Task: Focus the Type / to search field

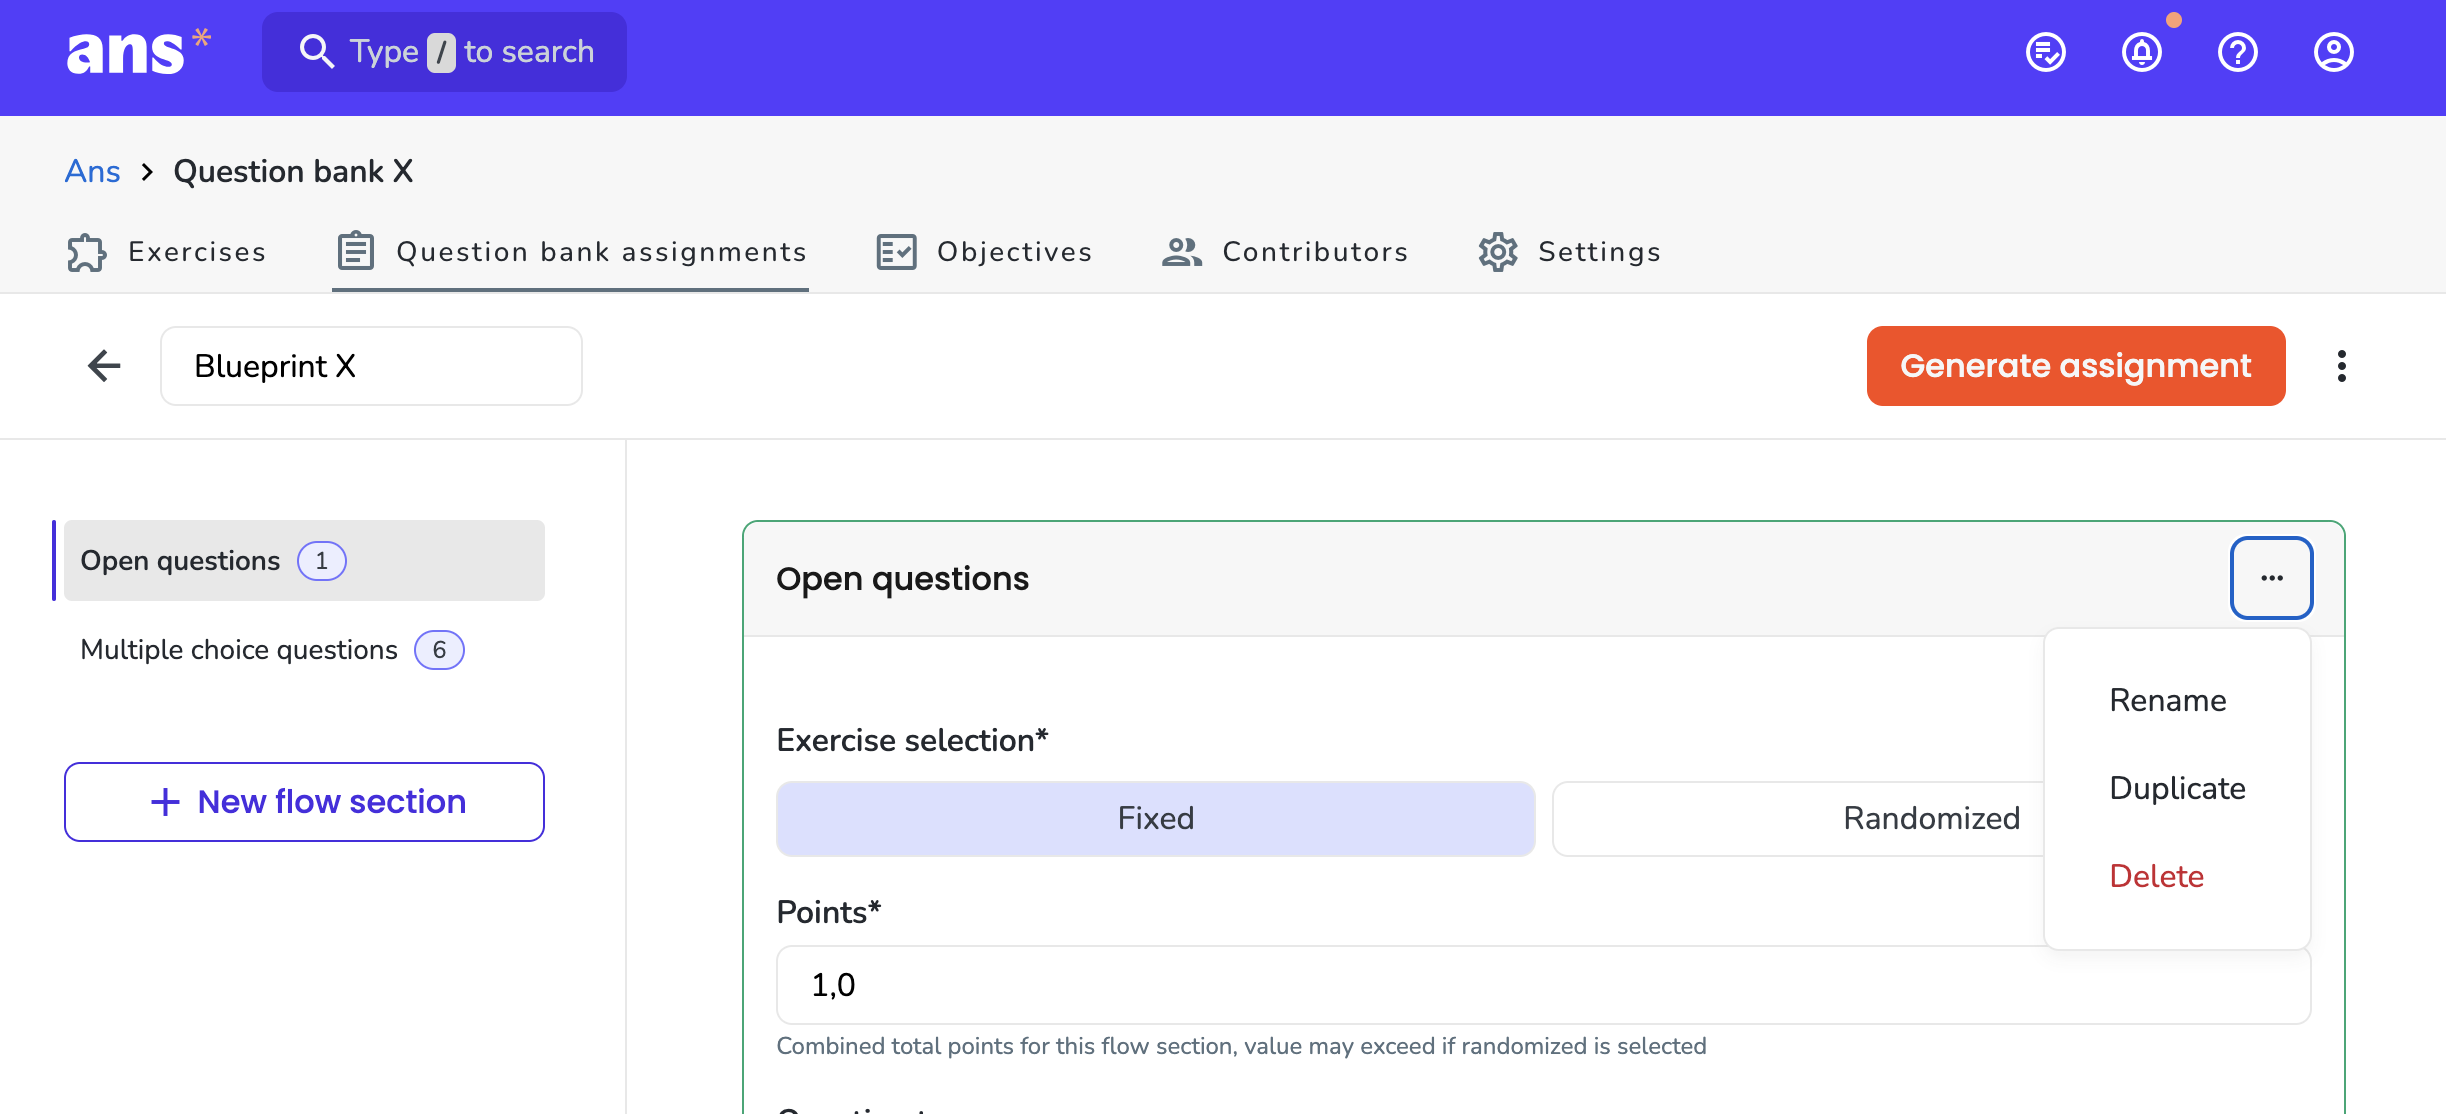Action: 444,52
